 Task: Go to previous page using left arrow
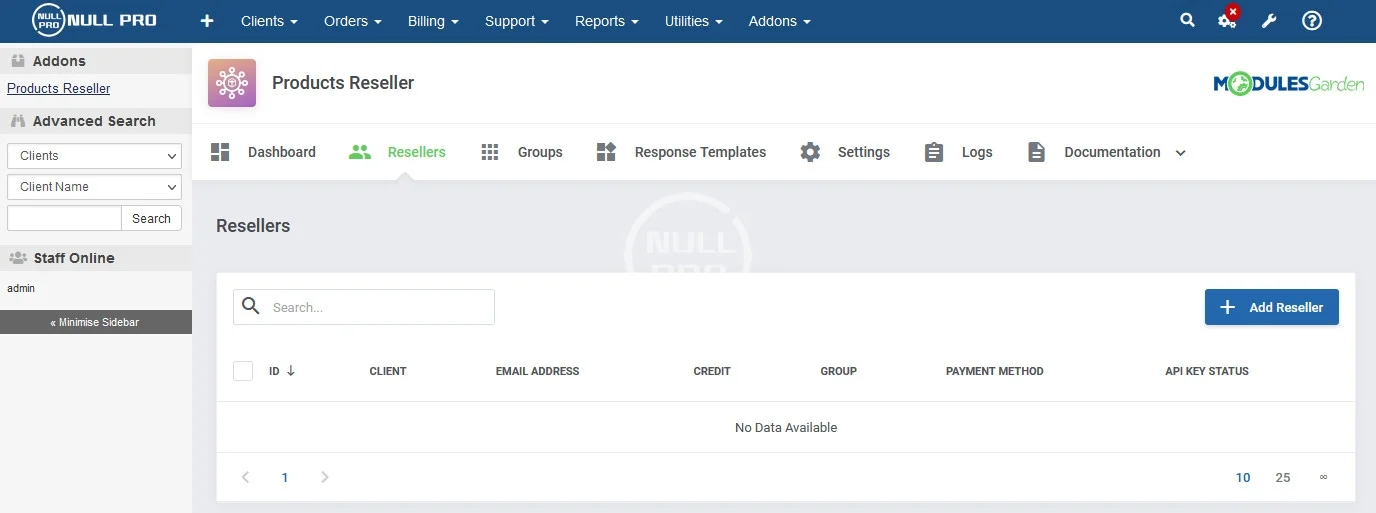pos(246,477)
